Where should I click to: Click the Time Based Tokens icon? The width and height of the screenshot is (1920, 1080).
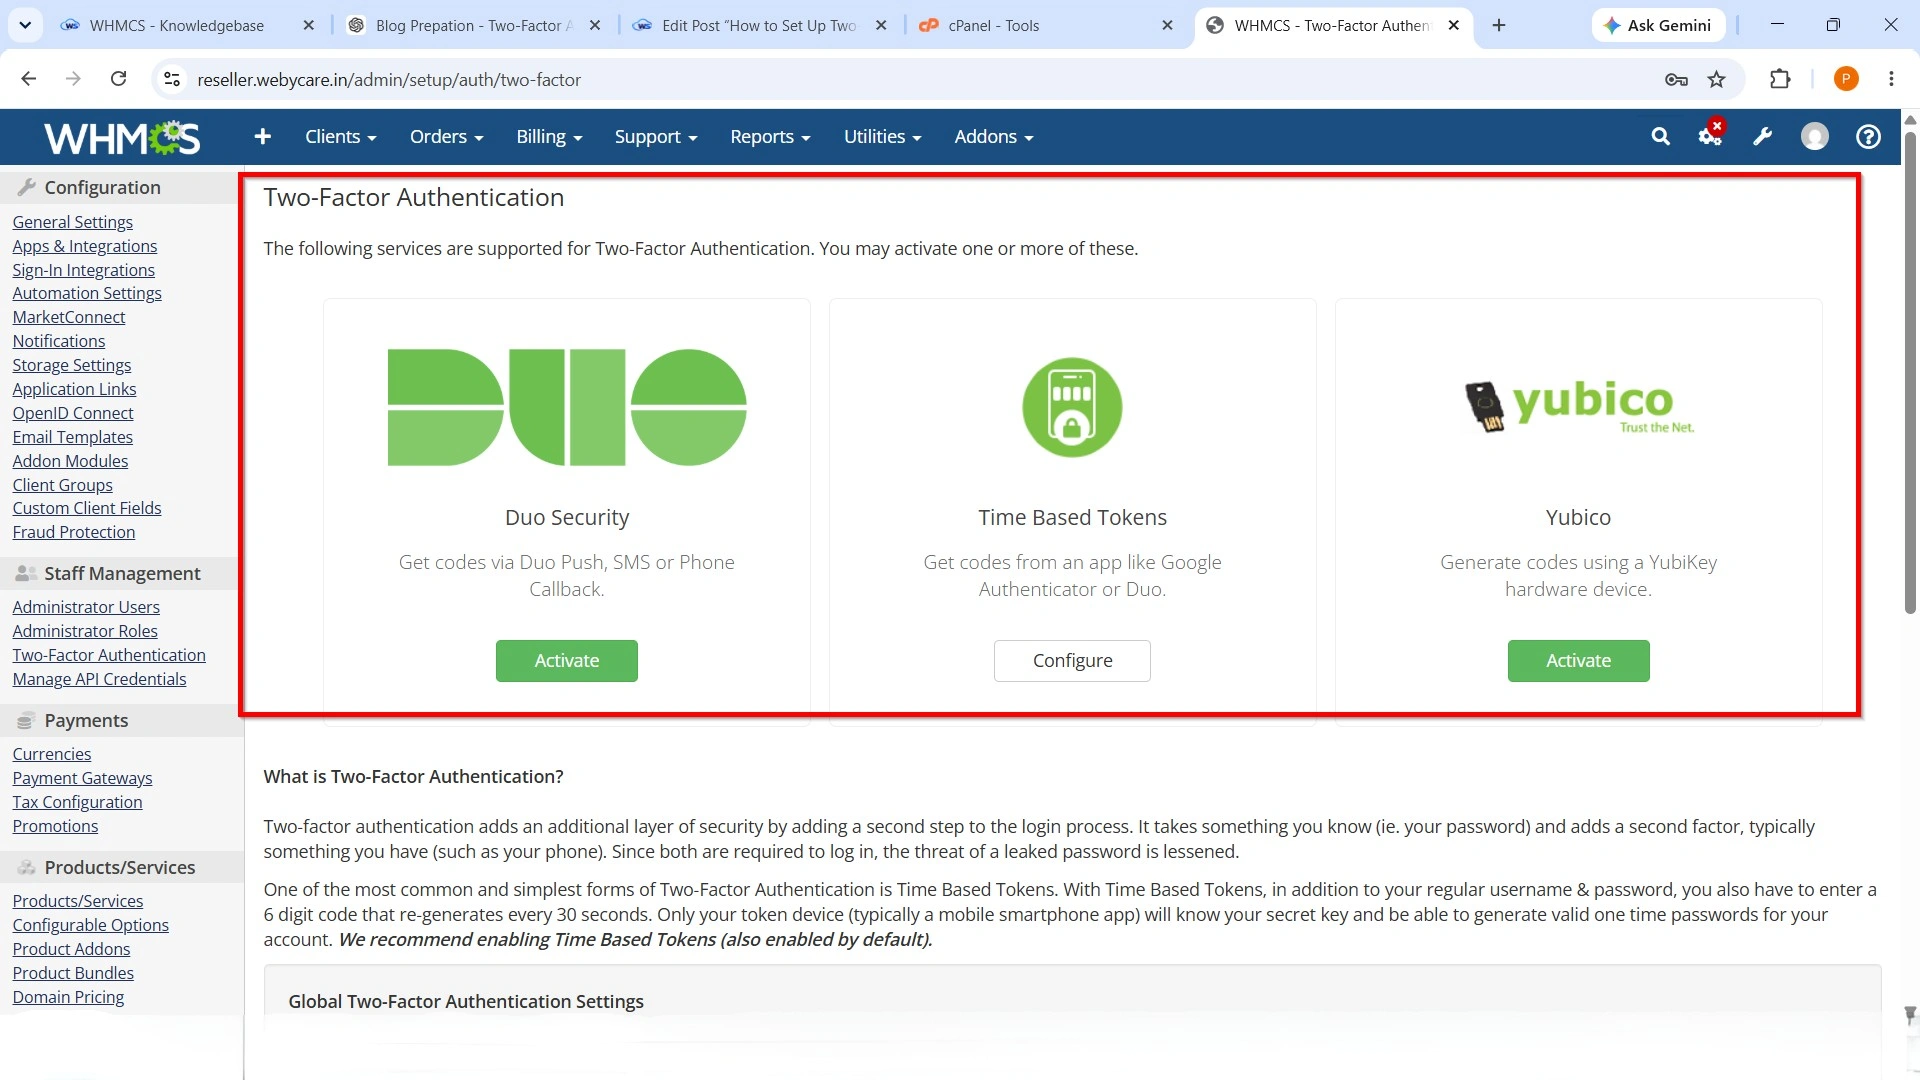pos(1072,407)
